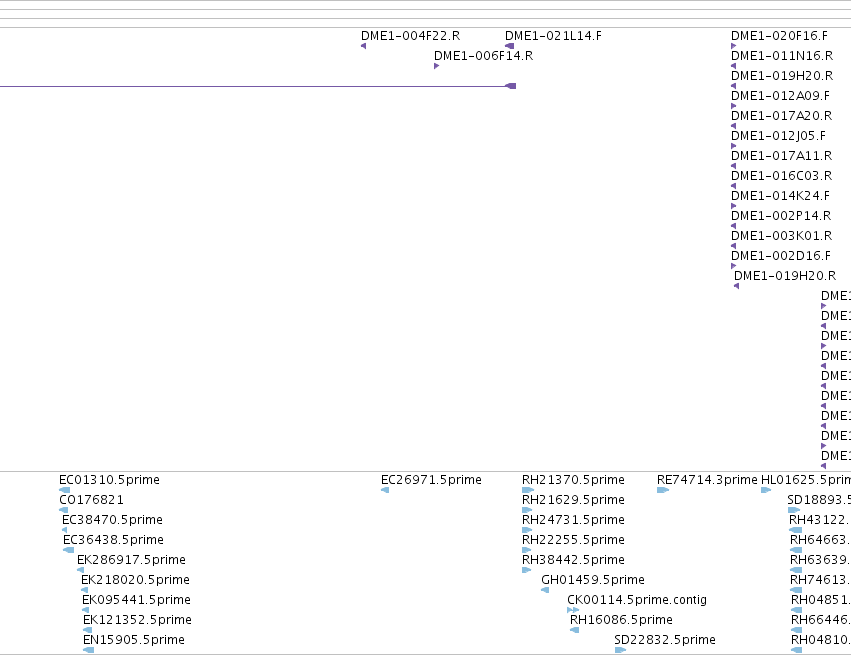The height and width of the screenshot is (655, 851).
Task: Select the DME1-002P14.R feature label
Action: pyautogui.click(x=781, y=216)
